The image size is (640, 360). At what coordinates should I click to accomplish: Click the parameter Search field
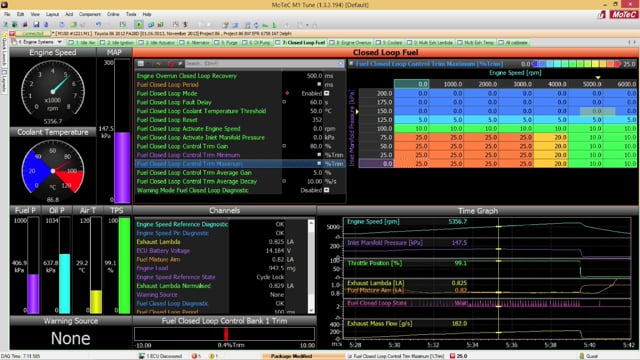pyautogui.click(x=261, y=64)
